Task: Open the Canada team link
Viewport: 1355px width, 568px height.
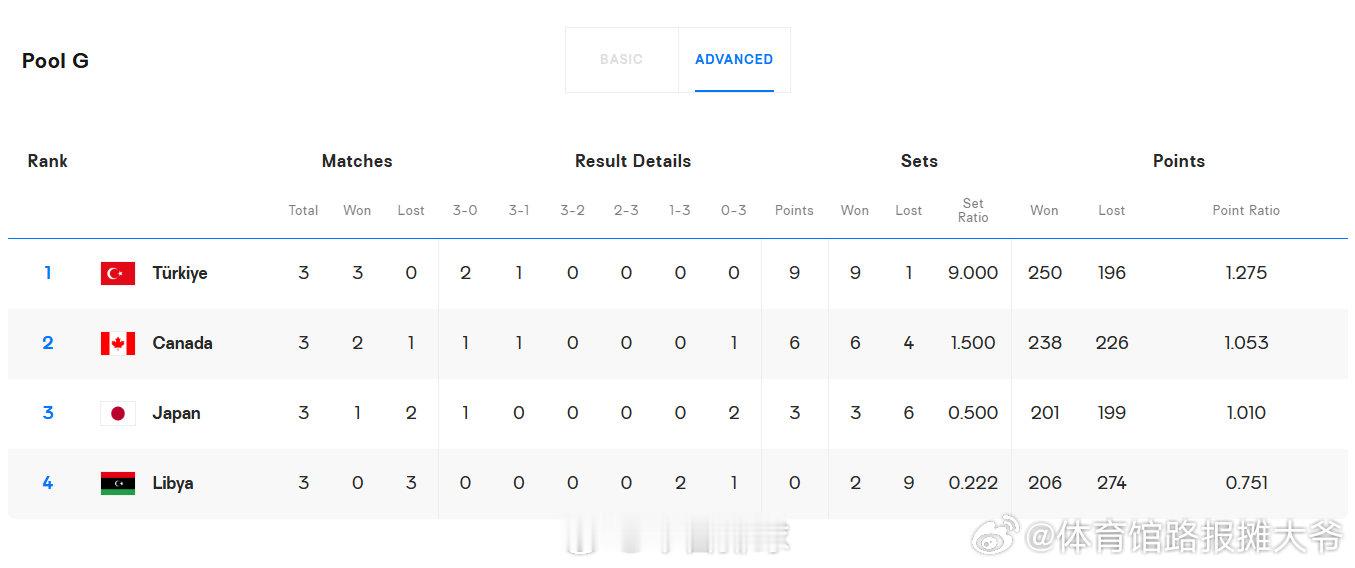Action: pyautogui.click(x=182, y=343)
